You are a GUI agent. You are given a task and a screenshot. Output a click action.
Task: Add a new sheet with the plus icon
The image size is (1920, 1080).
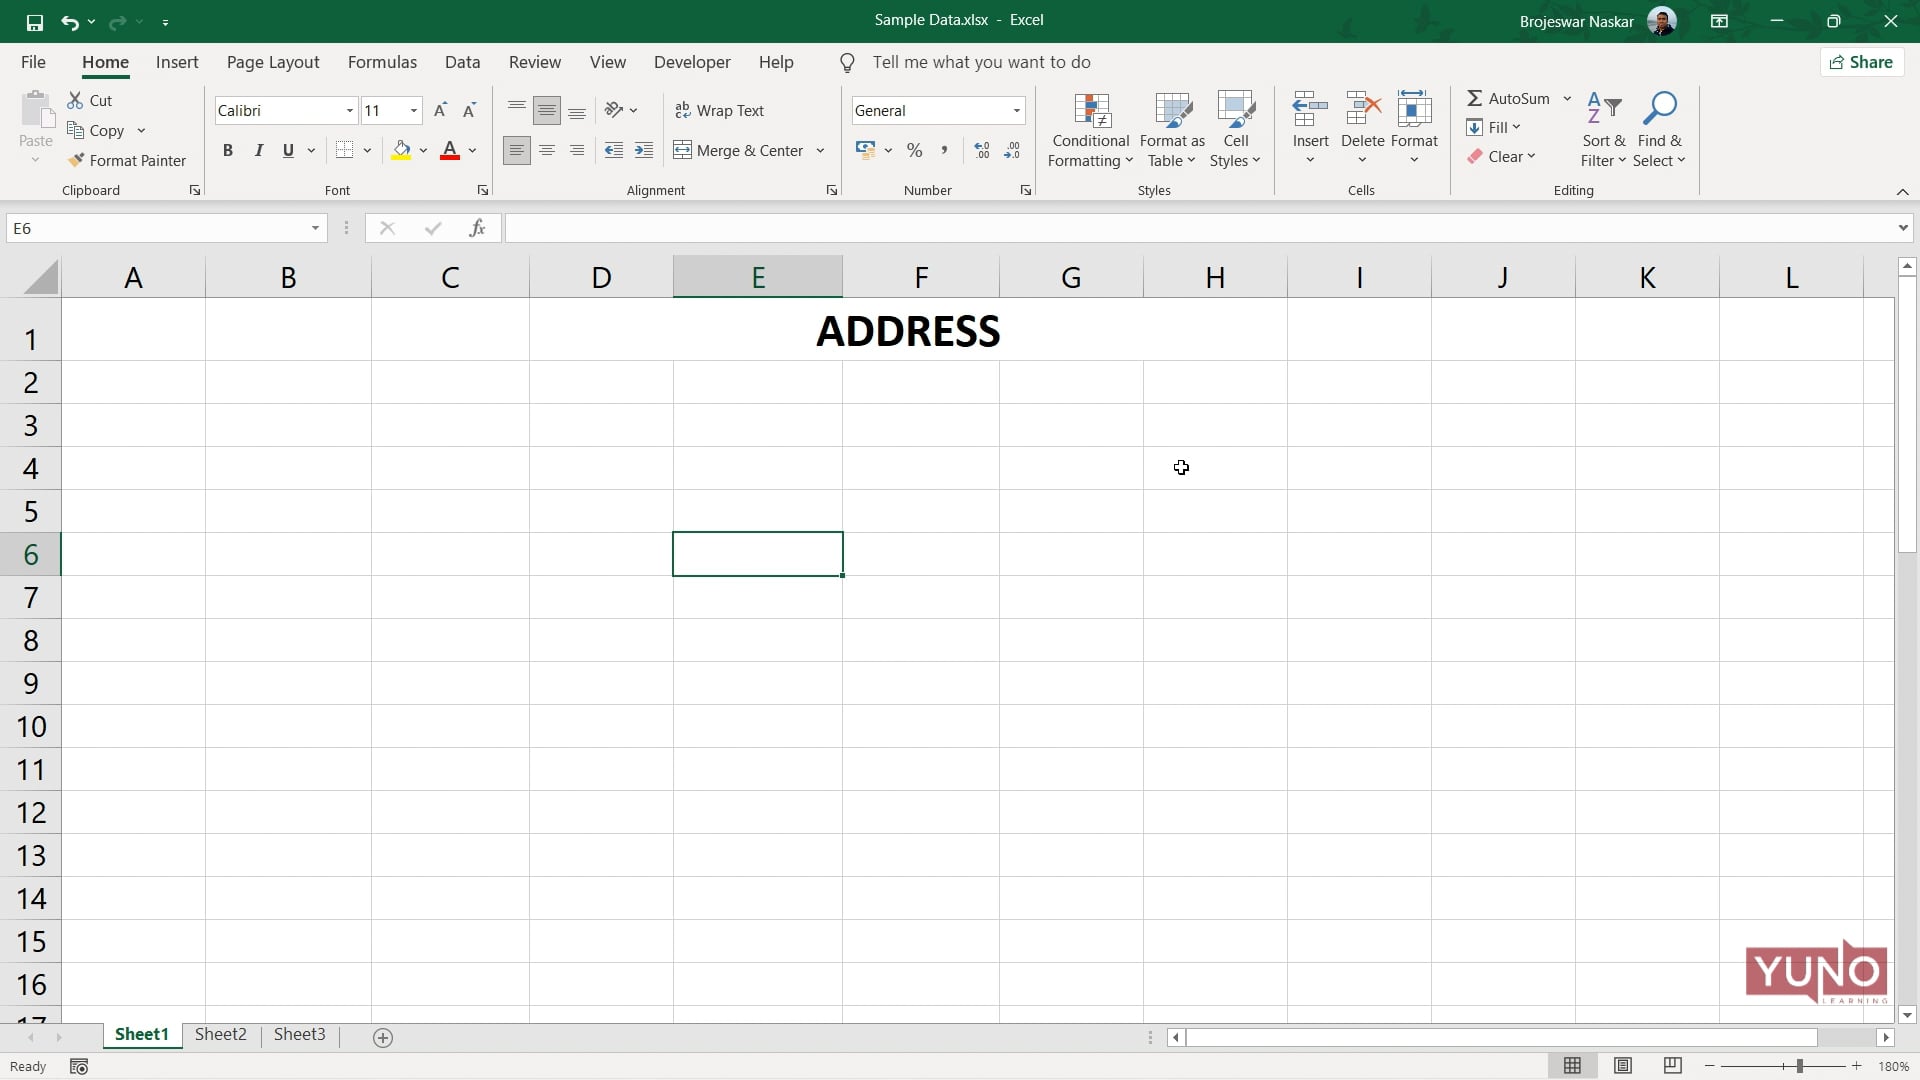click(382, 1038)
